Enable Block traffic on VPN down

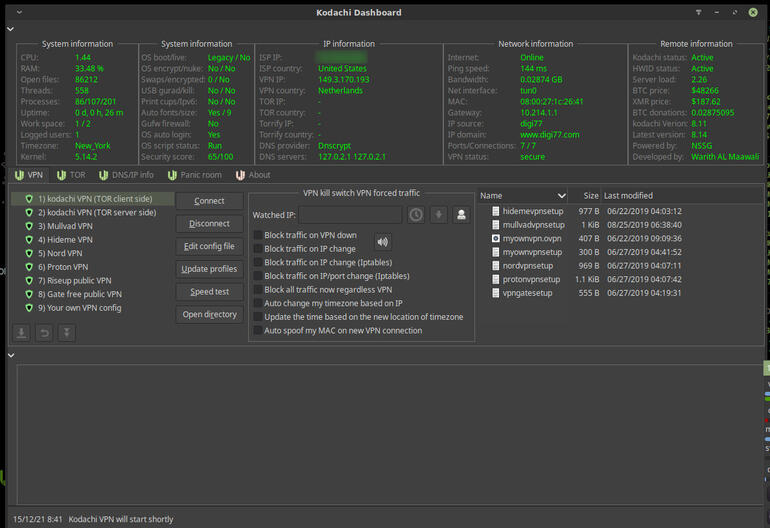coord(258,235)
